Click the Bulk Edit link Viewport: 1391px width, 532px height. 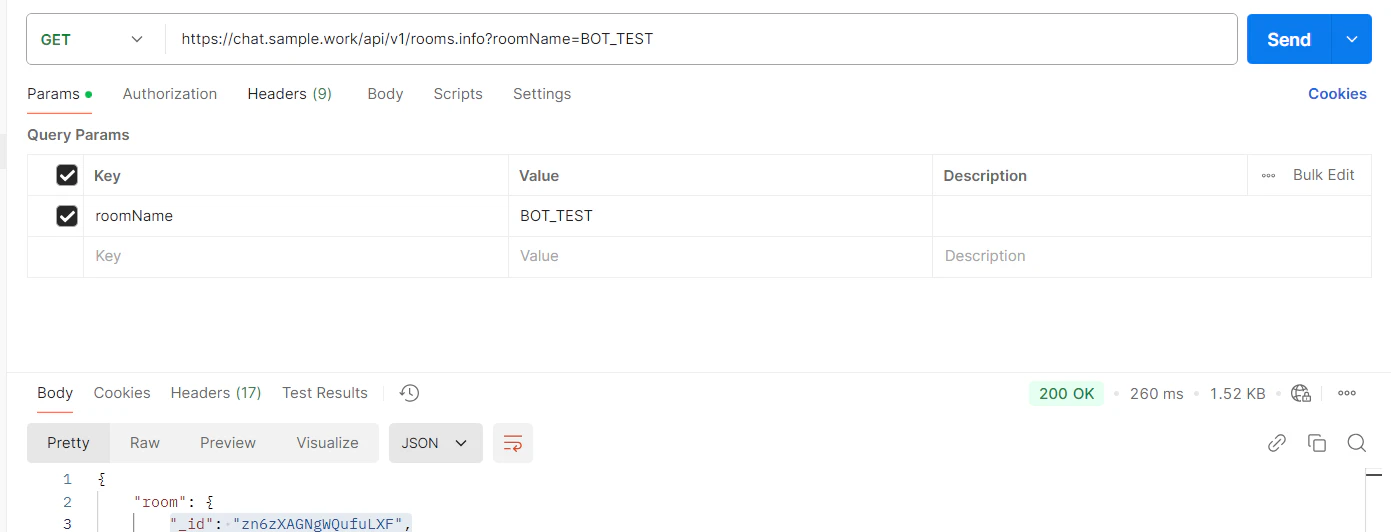[x=1324, y=175]
